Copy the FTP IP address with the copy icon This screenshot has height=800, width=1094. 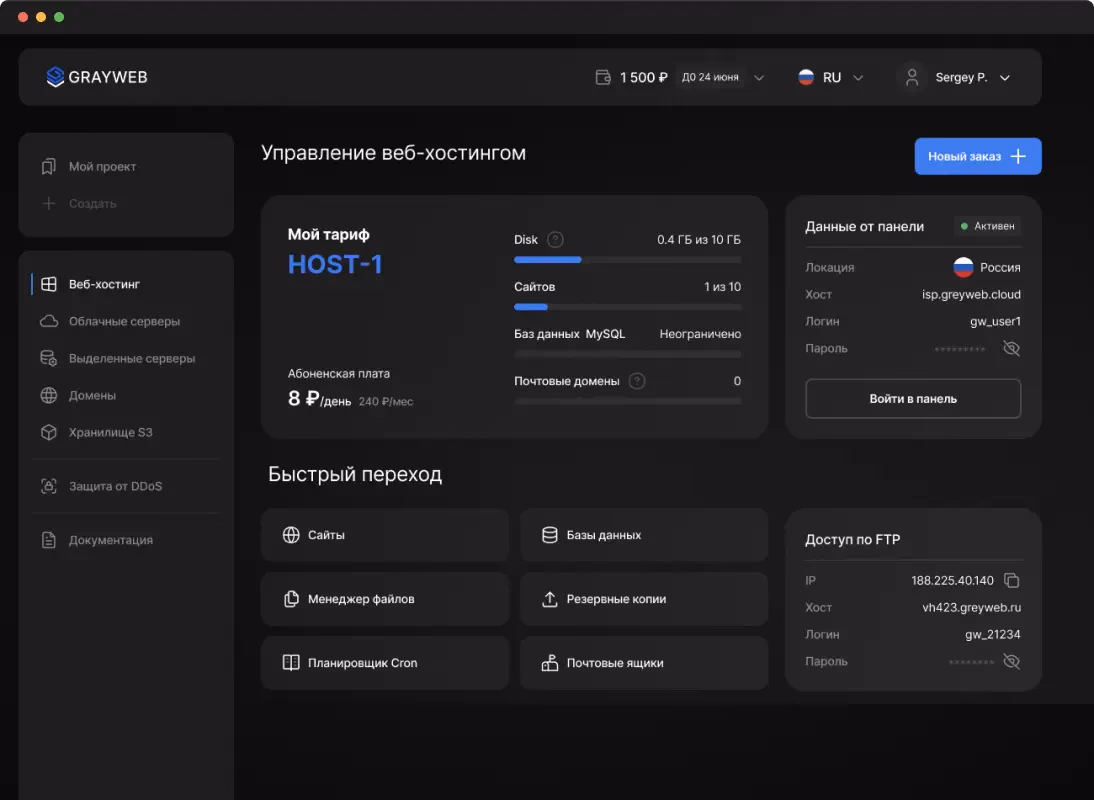[x=1012, y=580]
